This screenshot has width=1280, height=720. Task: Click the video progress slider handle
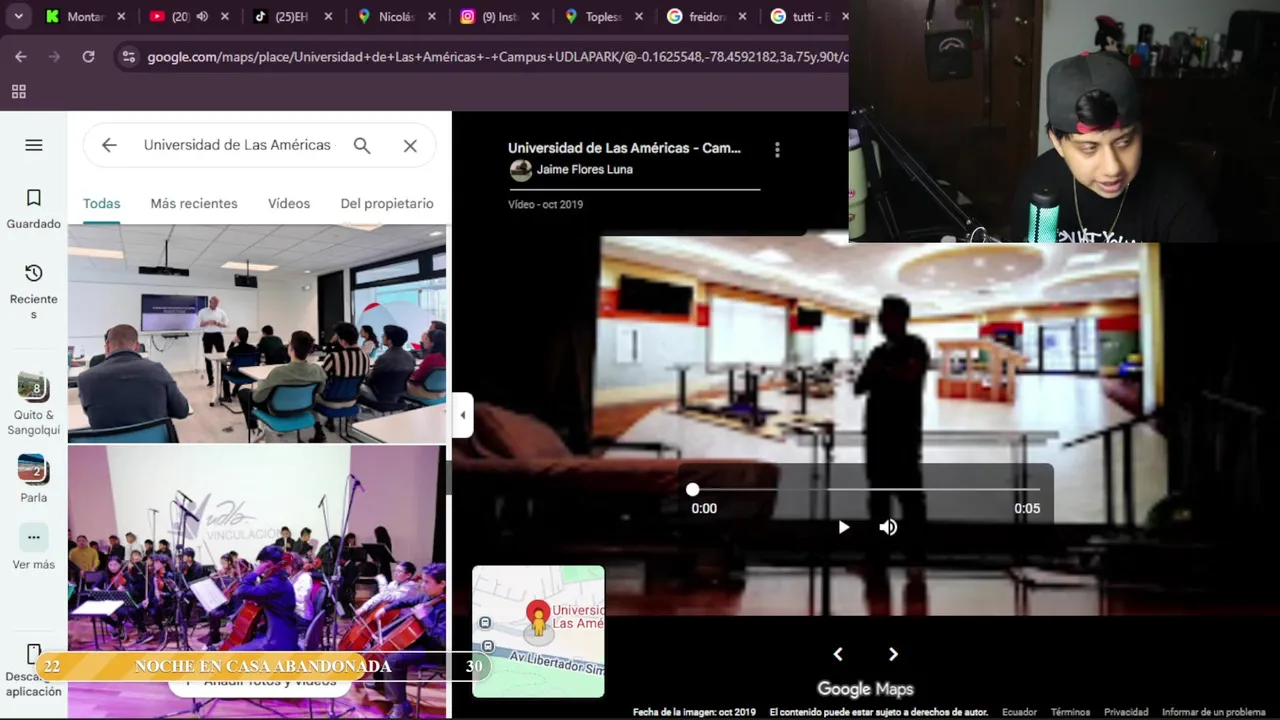(692, 489)
